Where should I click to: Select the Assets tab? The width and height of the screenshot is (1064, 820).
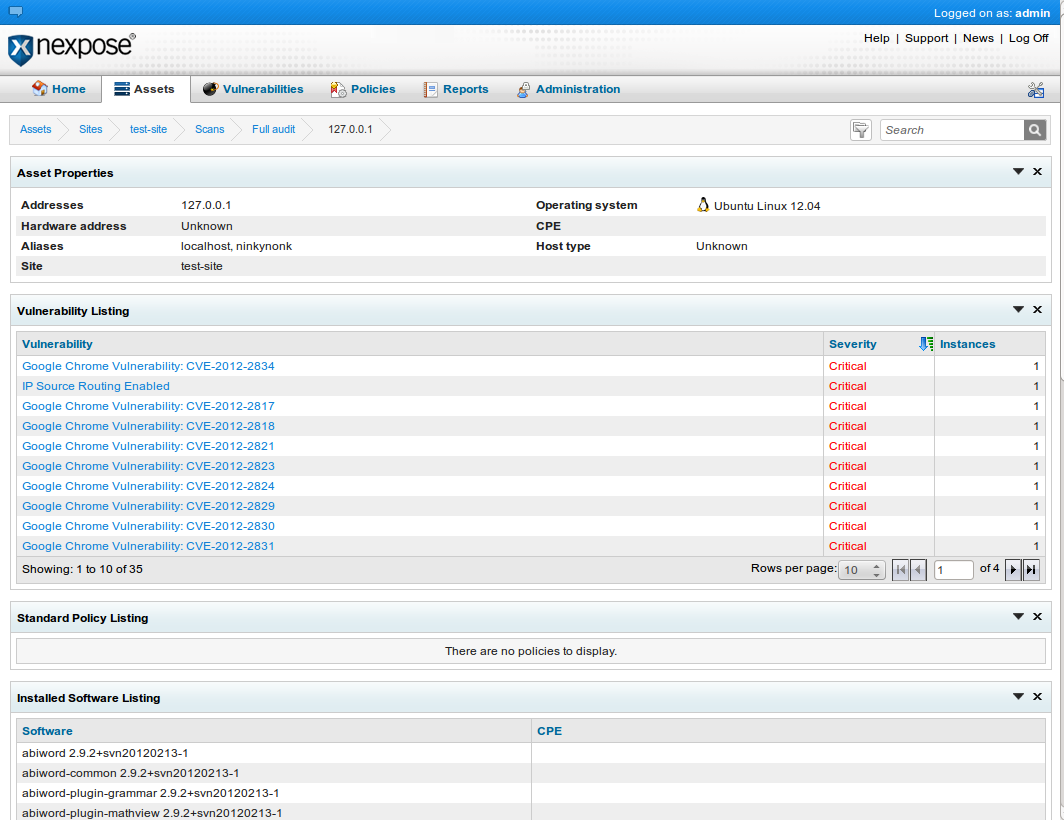tap(145, 89)
